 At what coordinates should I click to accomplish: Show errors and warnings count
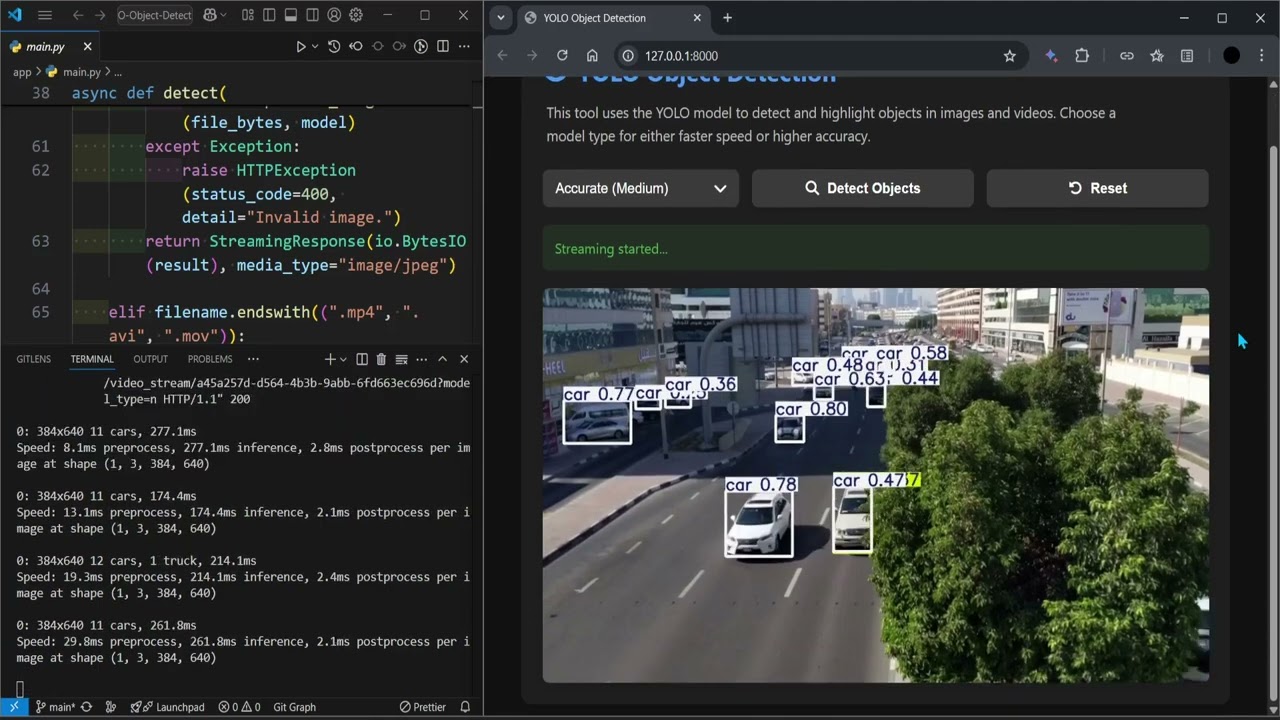point(240,707)
